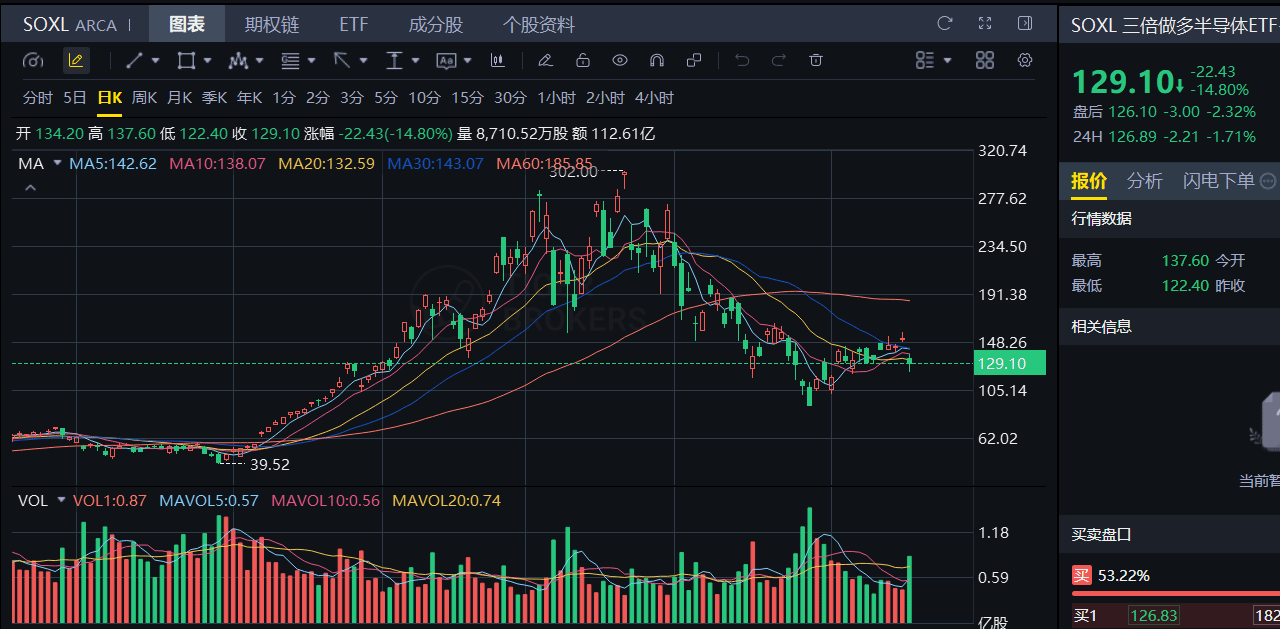The height and width of the screenshot is (629, 1280).
Task: Select the 15分 timeframe
Action: tap(467, 98)
